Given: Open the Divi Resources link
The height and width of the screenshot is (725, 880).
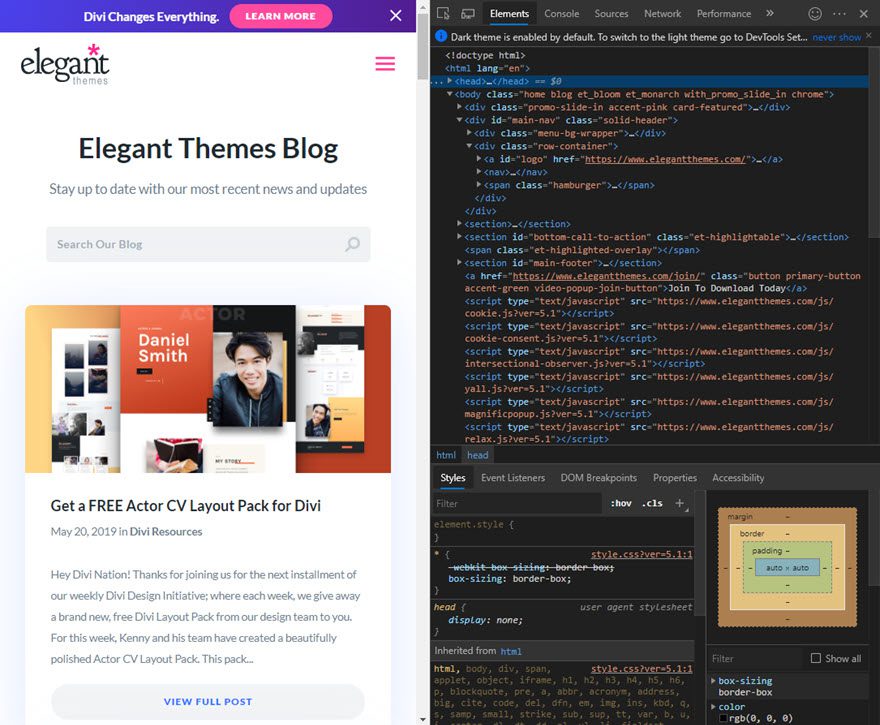Looking at the screenshot, I should coord(166,531).
